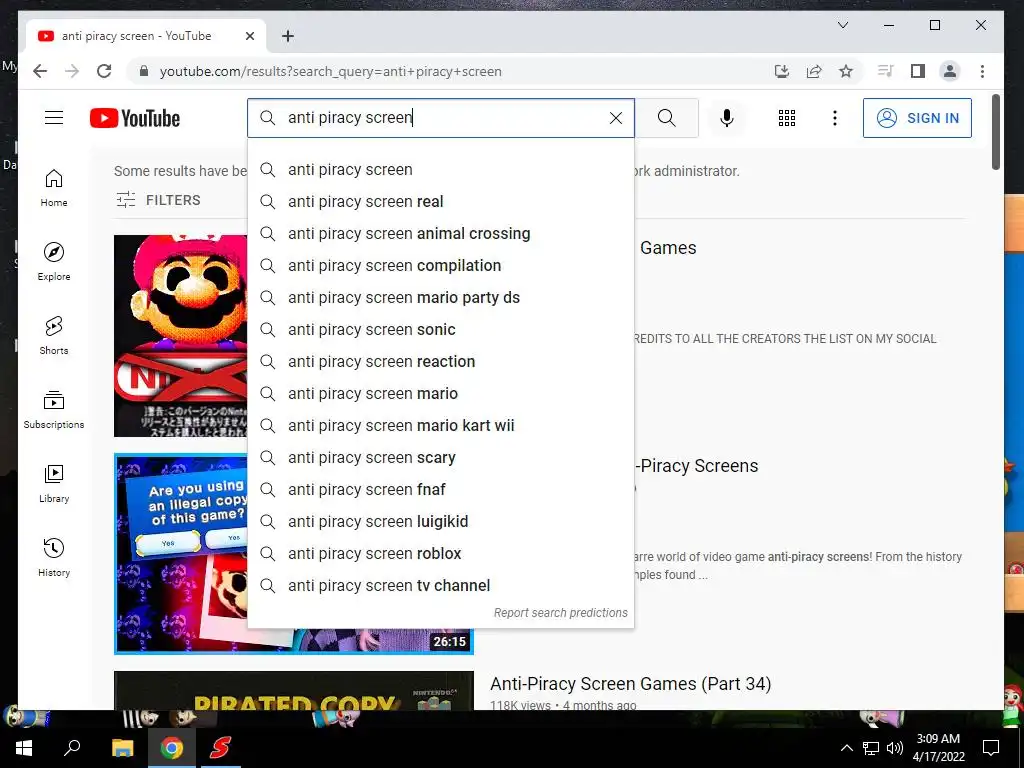
Task: Pick suggestion 'anti piracy screen compilation'
Action: [441, 265]
